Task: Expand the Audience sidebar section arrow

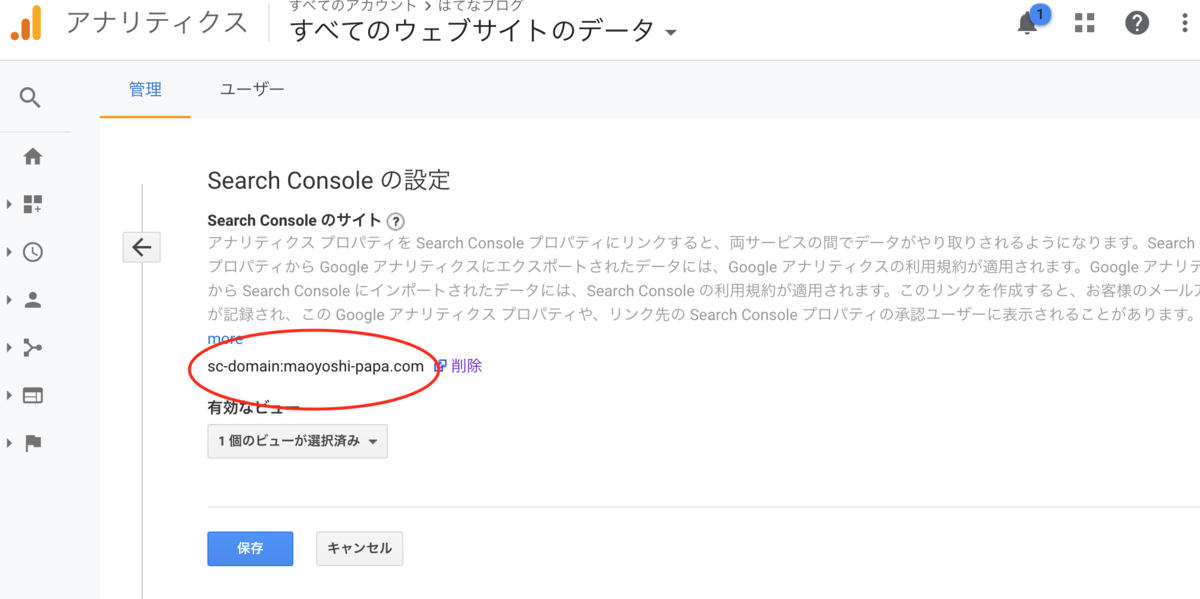Action: click(x=9, y=300)
